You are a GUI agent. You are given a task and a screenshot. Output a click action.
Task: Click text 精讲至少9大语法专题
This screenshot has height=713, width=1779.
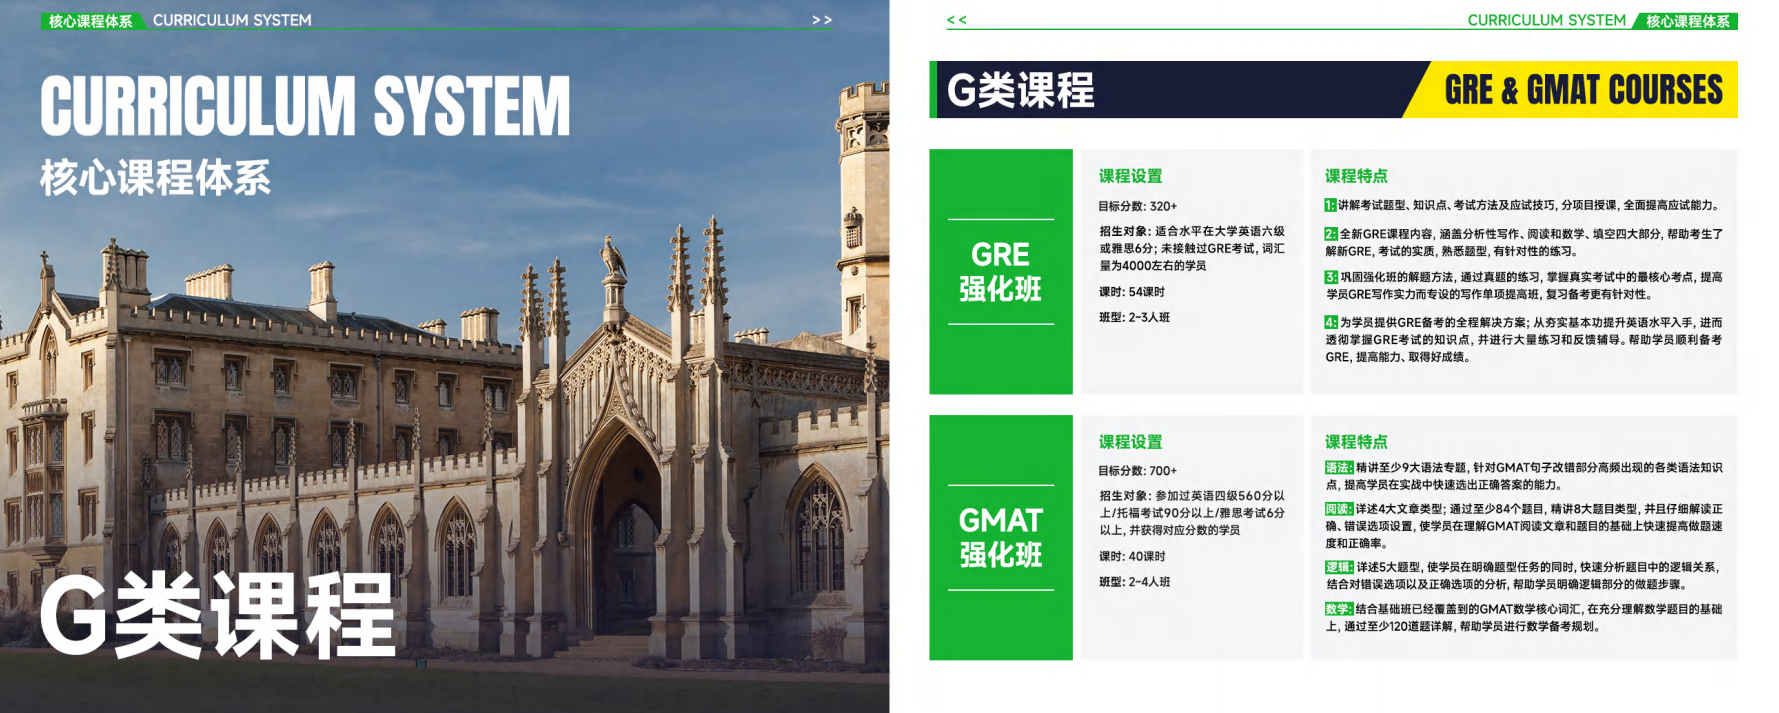coord(1412,467)
